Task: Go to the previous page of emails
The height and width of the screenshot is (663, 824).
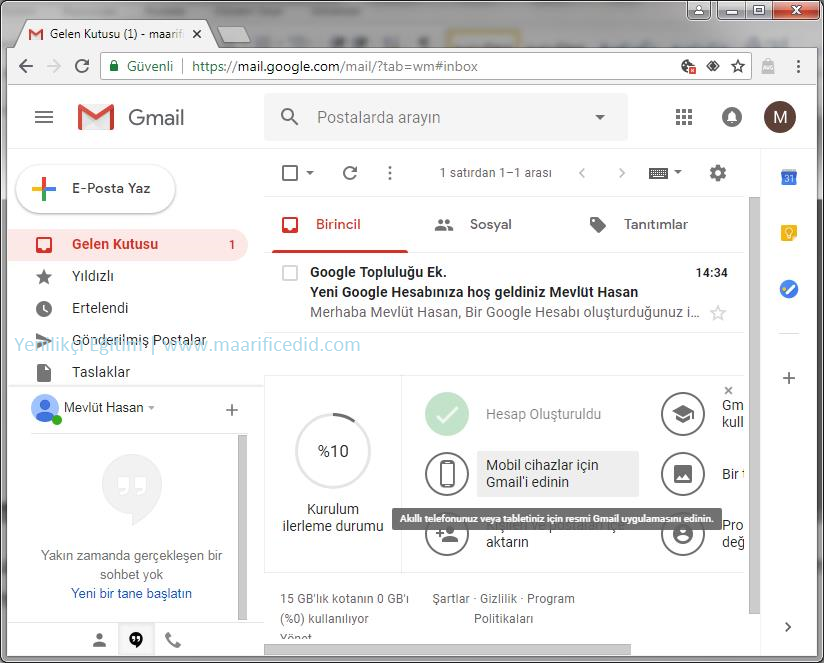Action: click(x=582, y=173)
